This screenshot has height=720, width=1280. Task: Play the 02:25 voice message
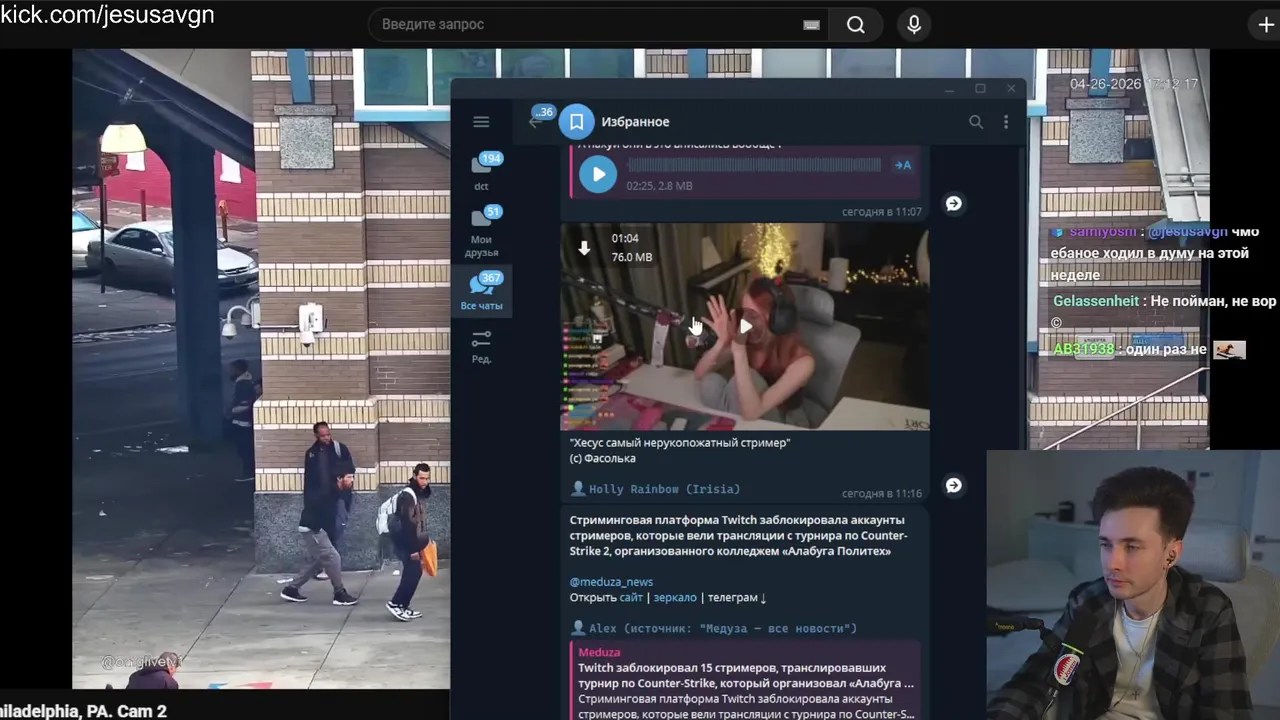click(598, 174)
